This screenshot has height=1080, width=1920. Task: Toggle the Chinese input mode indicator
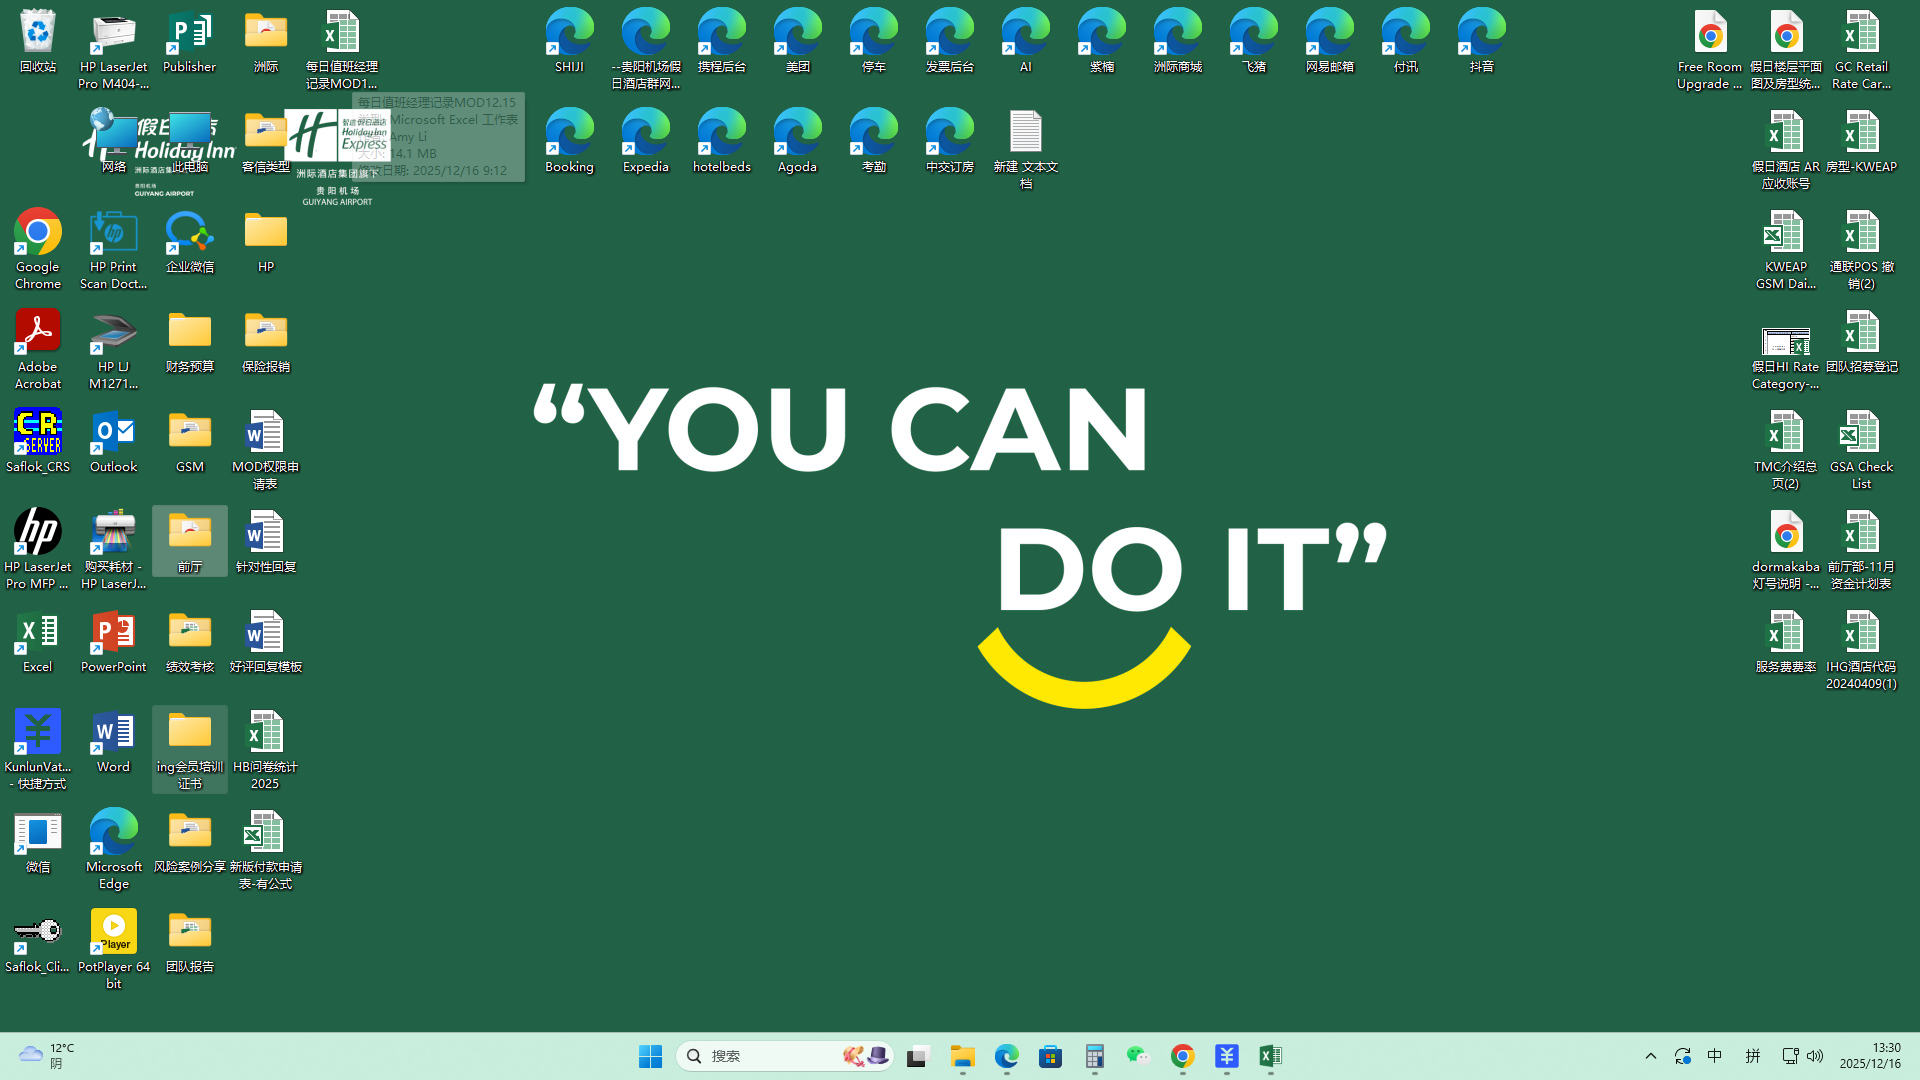(1714, 1056)
